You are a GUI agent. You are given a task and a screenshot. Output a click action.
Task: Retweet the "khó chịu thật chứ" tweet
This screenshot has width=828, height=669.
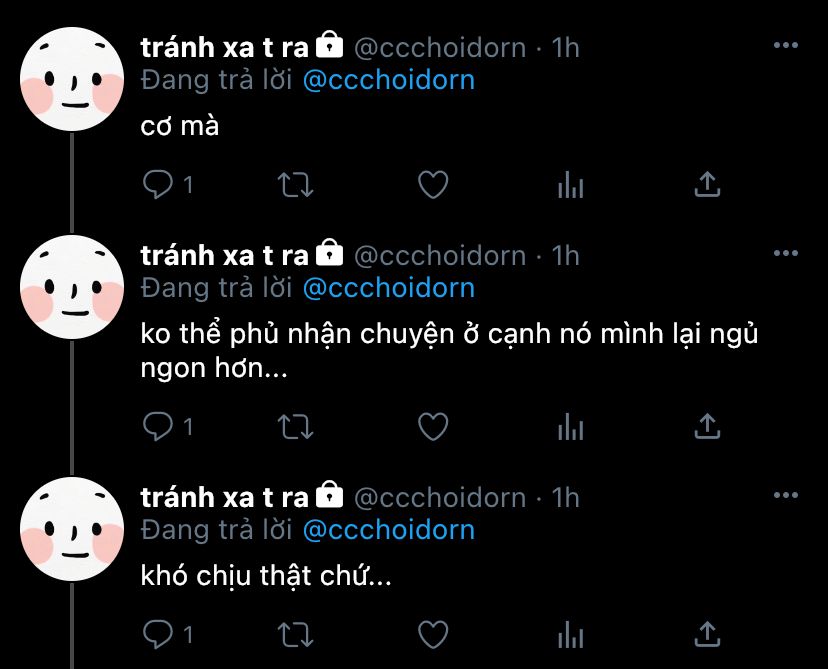pyautogui.click(x=296, y=634)
